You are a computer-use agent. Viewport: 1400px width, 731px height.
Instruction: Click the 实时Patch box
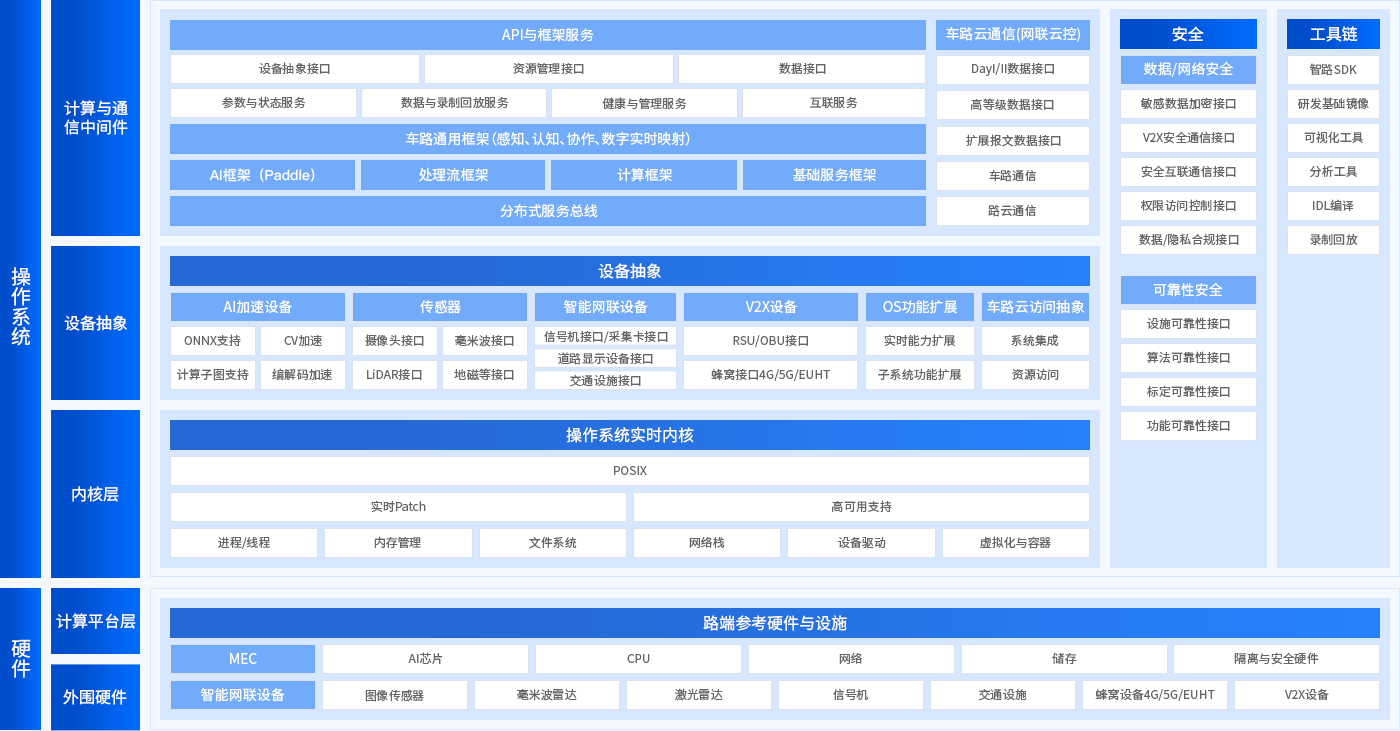click(398, 507)
